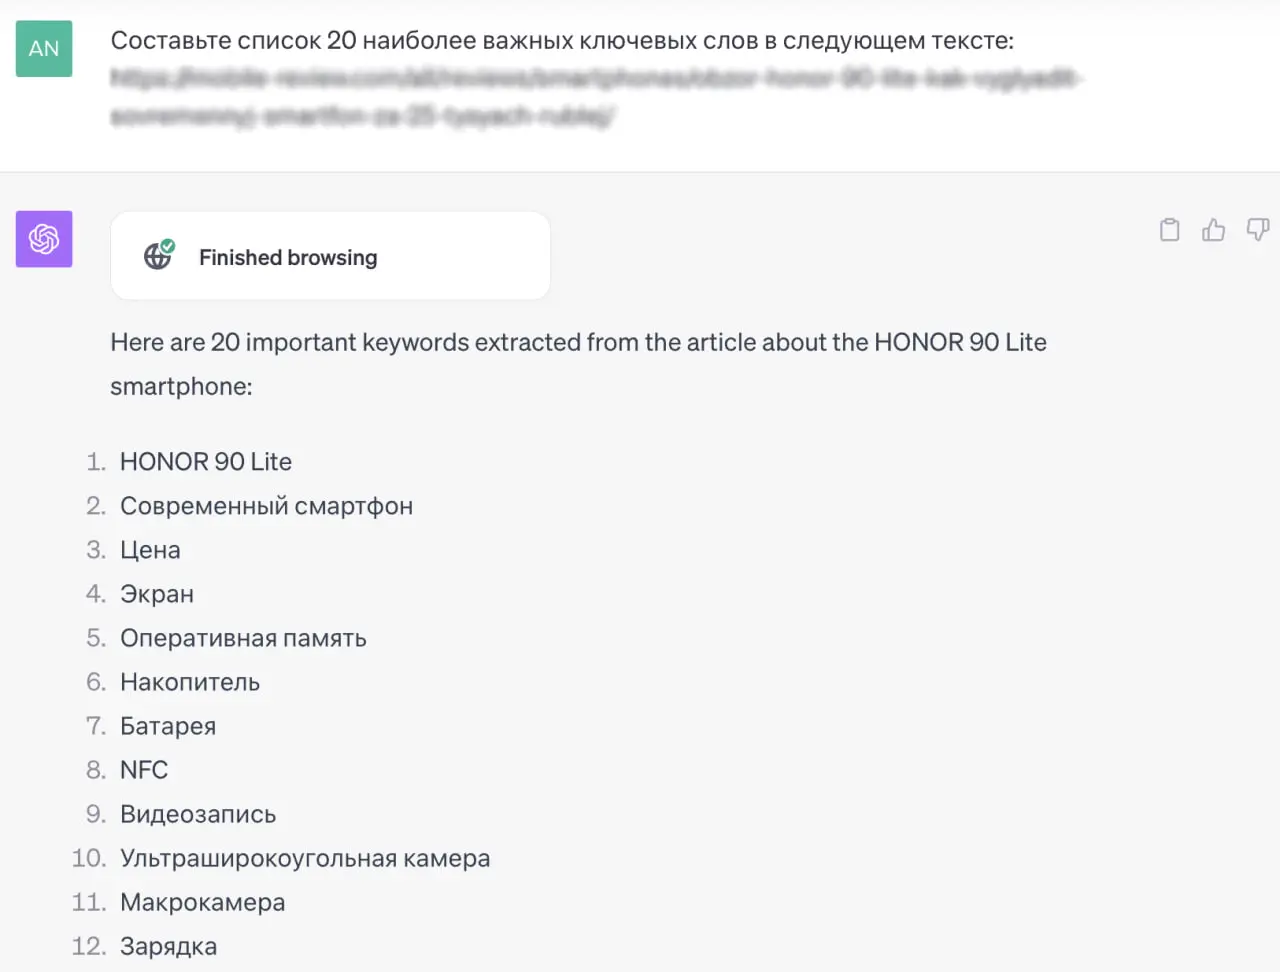
Task: Click the intro sentence about HONOR 90 Lite
Action: tap(578, 364)
